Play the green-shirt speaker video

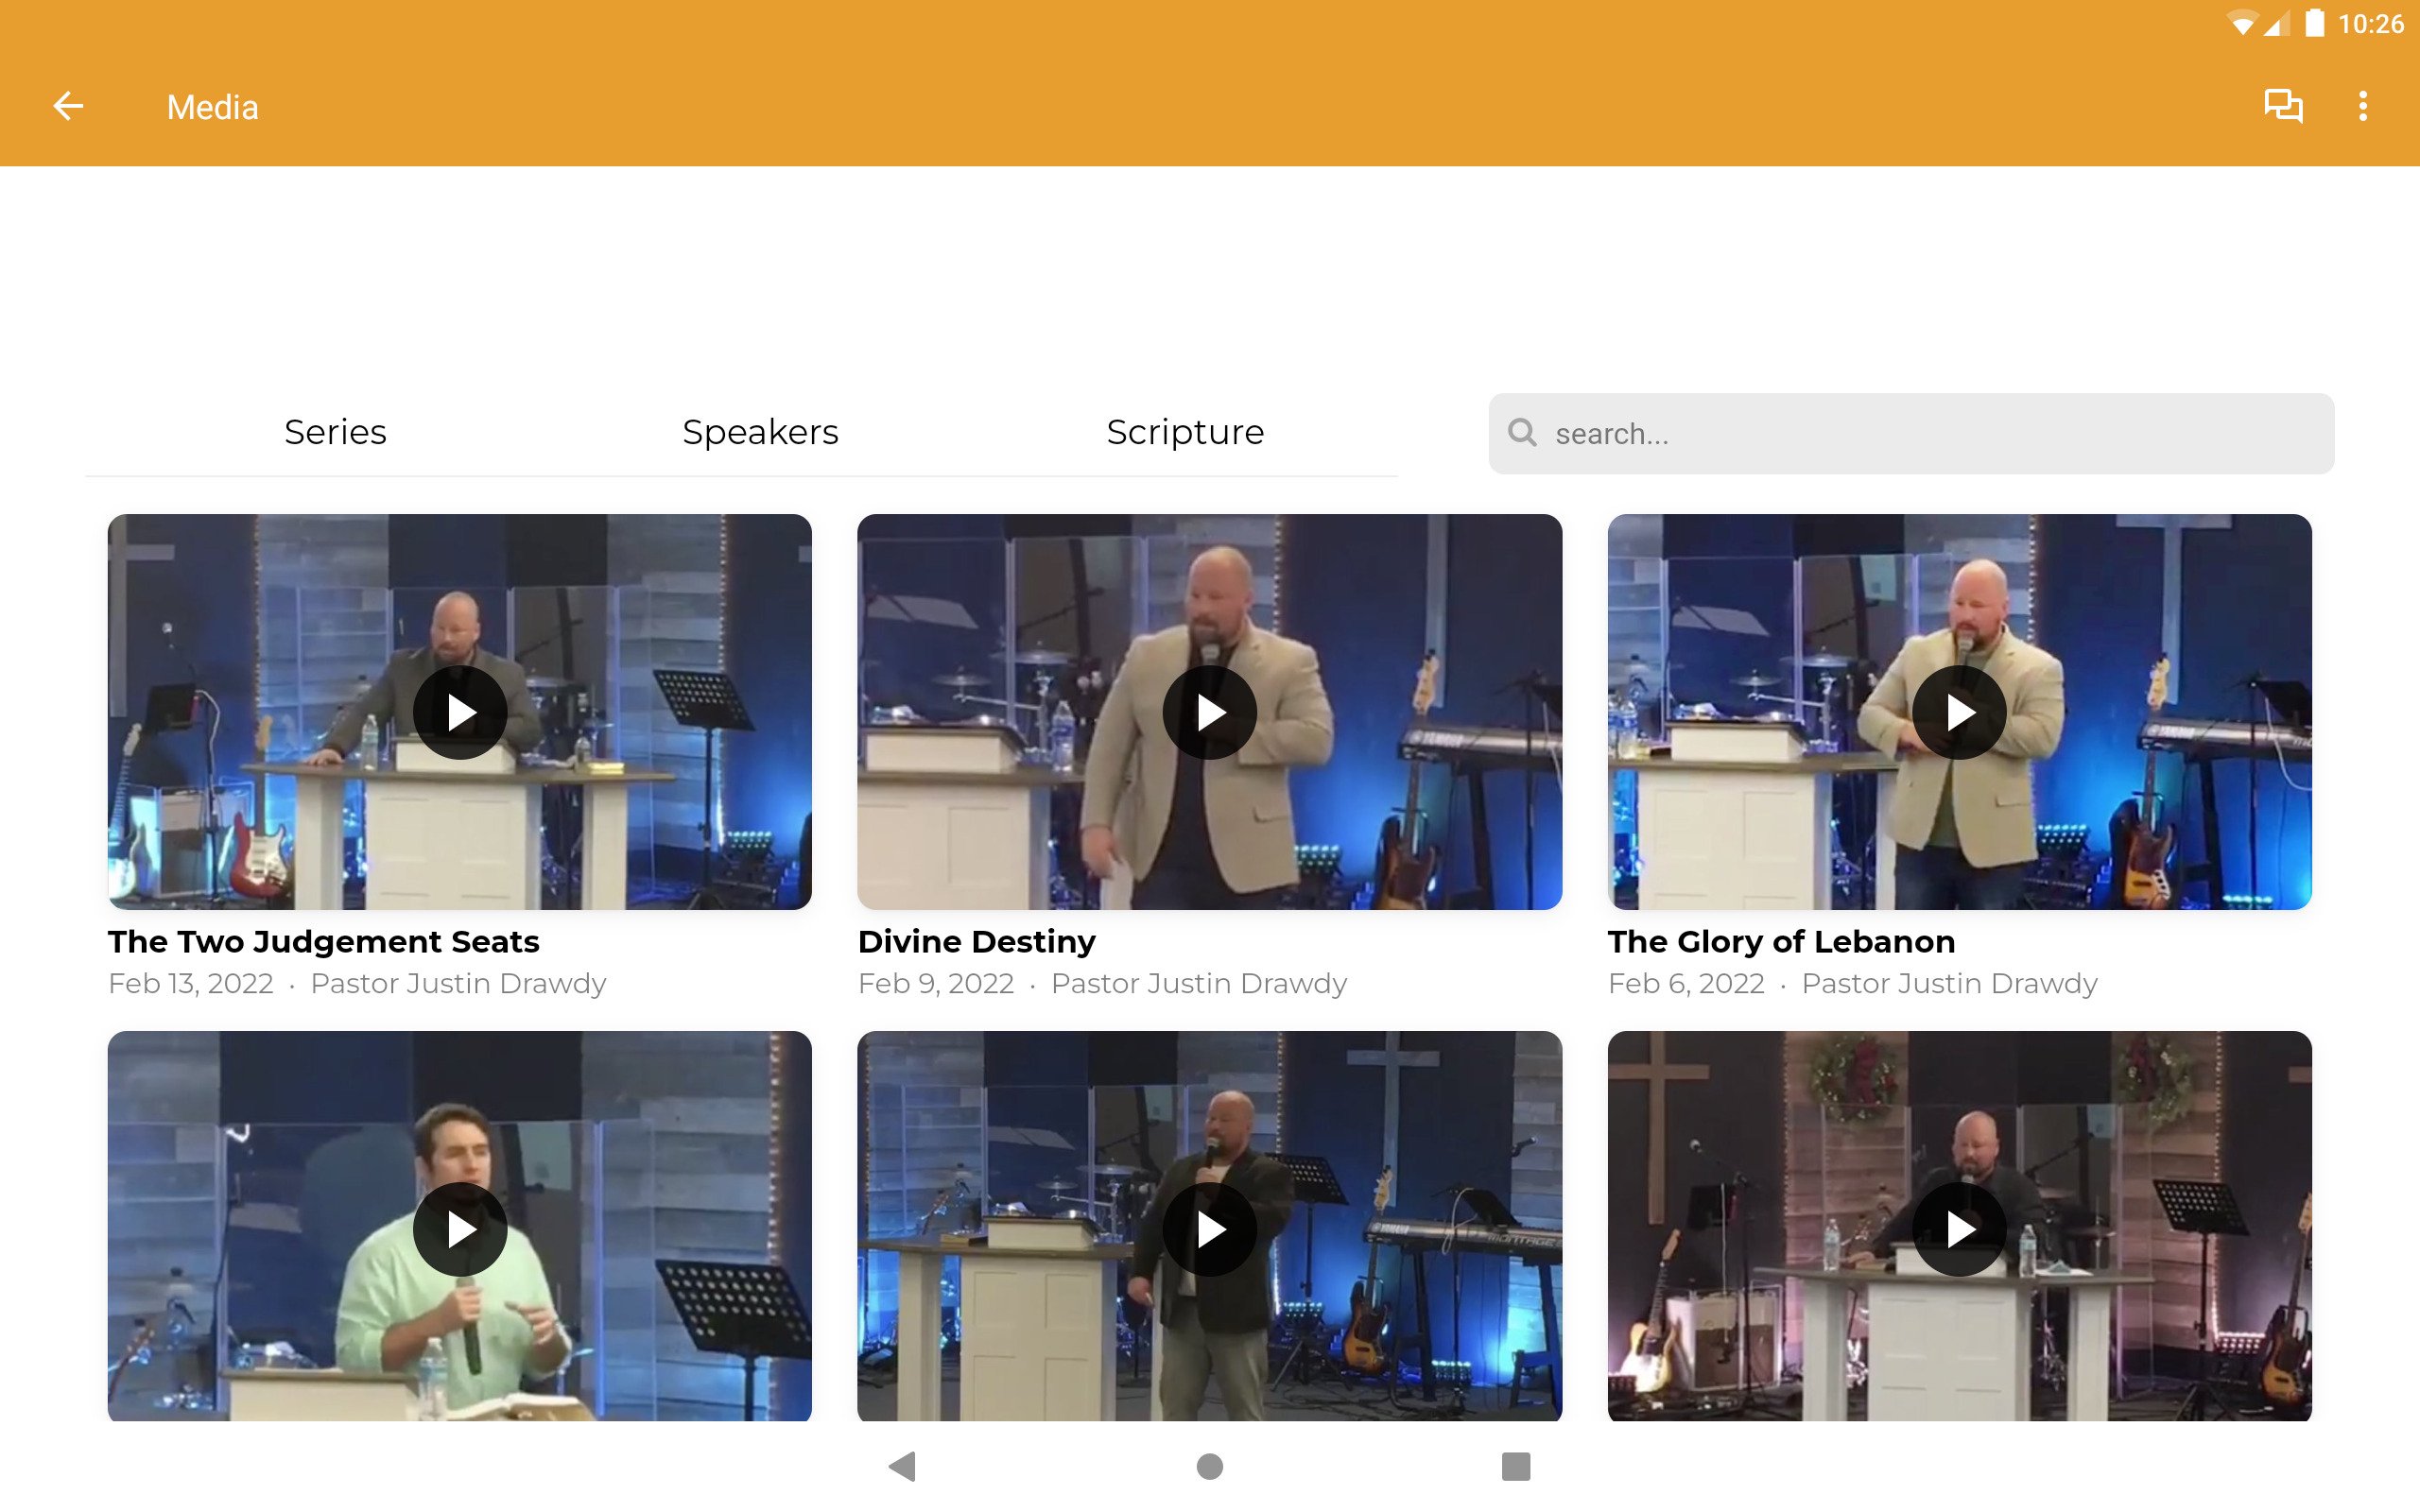pyautogui.click(x=460, y=1229)
